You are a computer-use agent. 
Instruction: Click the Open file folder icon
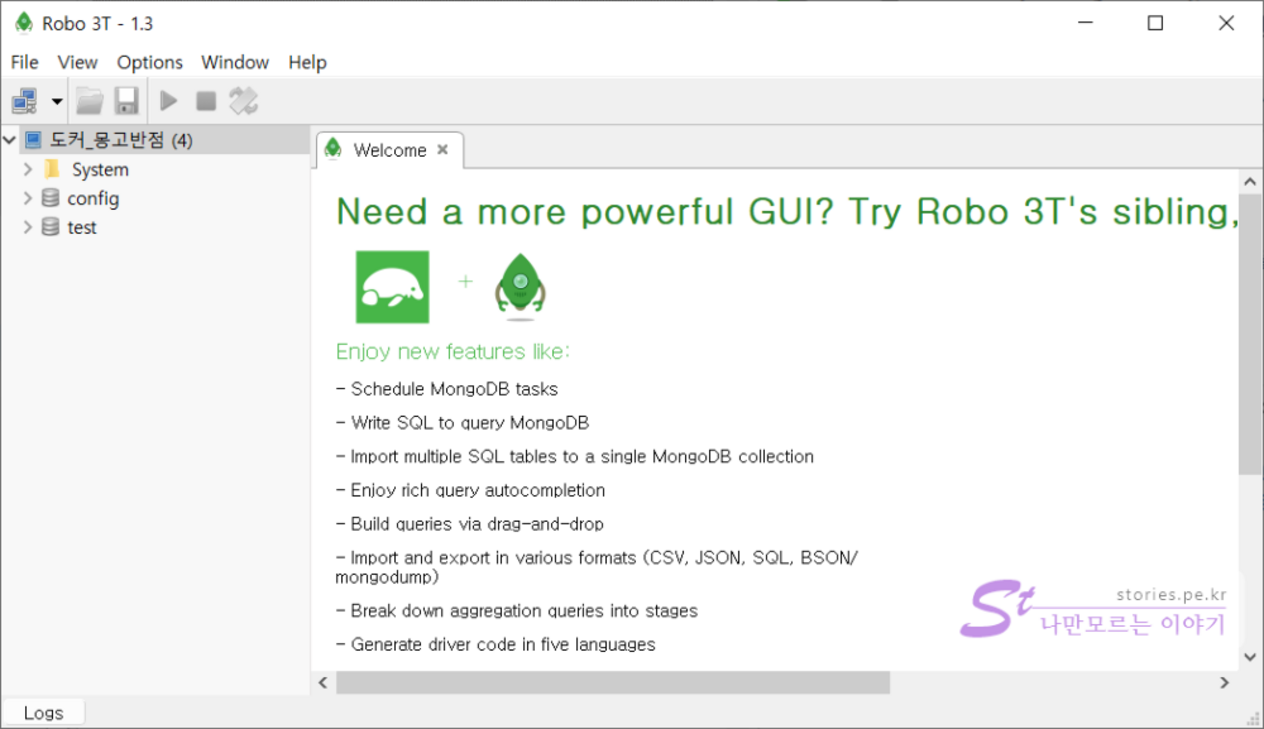pos(90,101)
